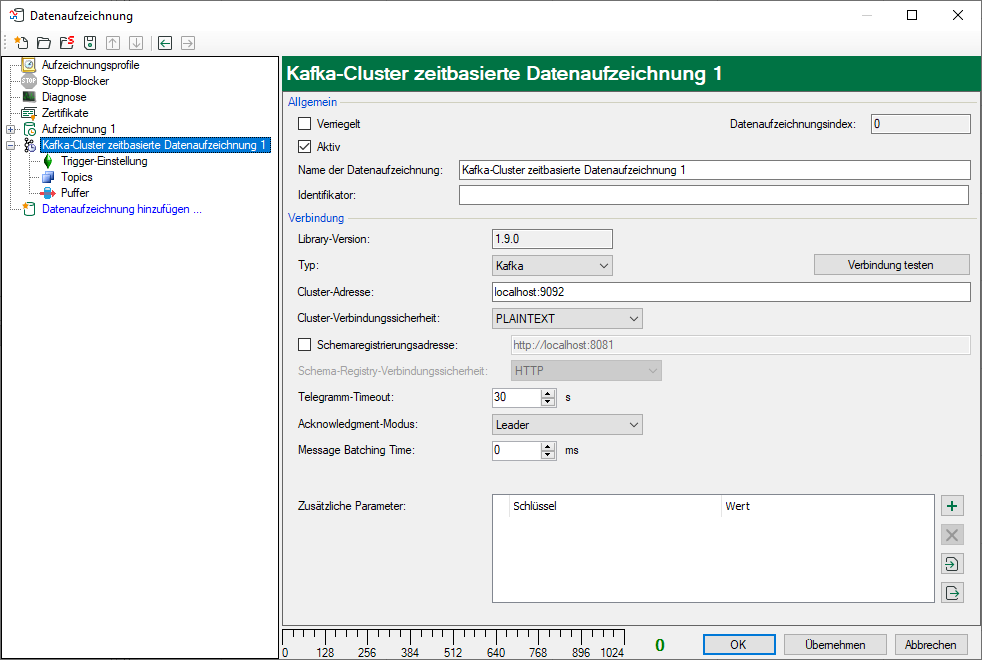Image resolution: width=982 pixels, height=660 pixels.
Task: Enable the Verriegelt checkbox
Action: pos(305,124)
